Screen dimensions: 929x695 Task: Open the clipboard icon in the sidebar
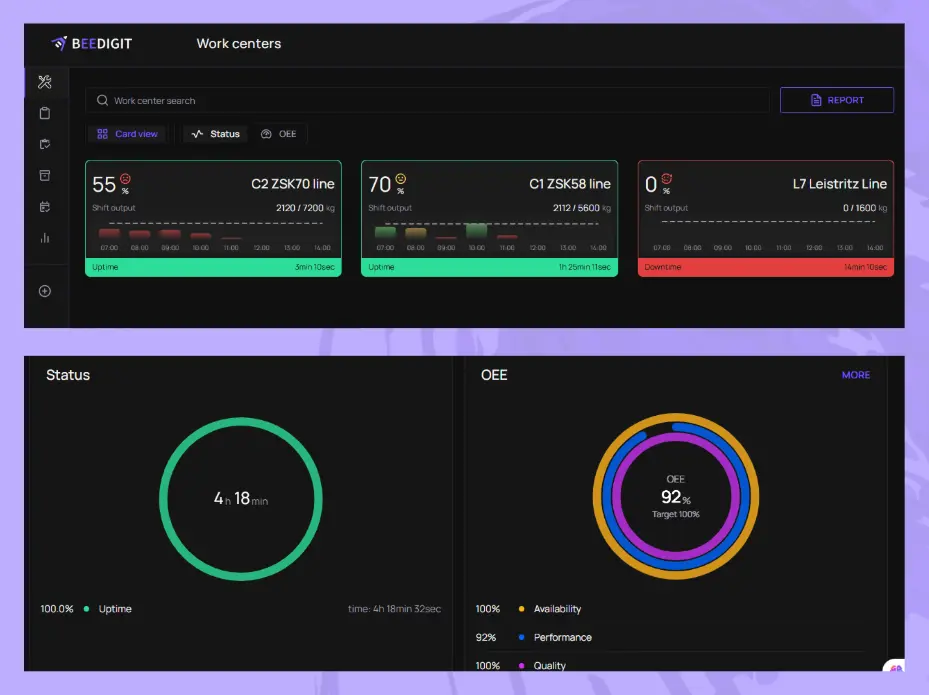(x=45, y=113)
